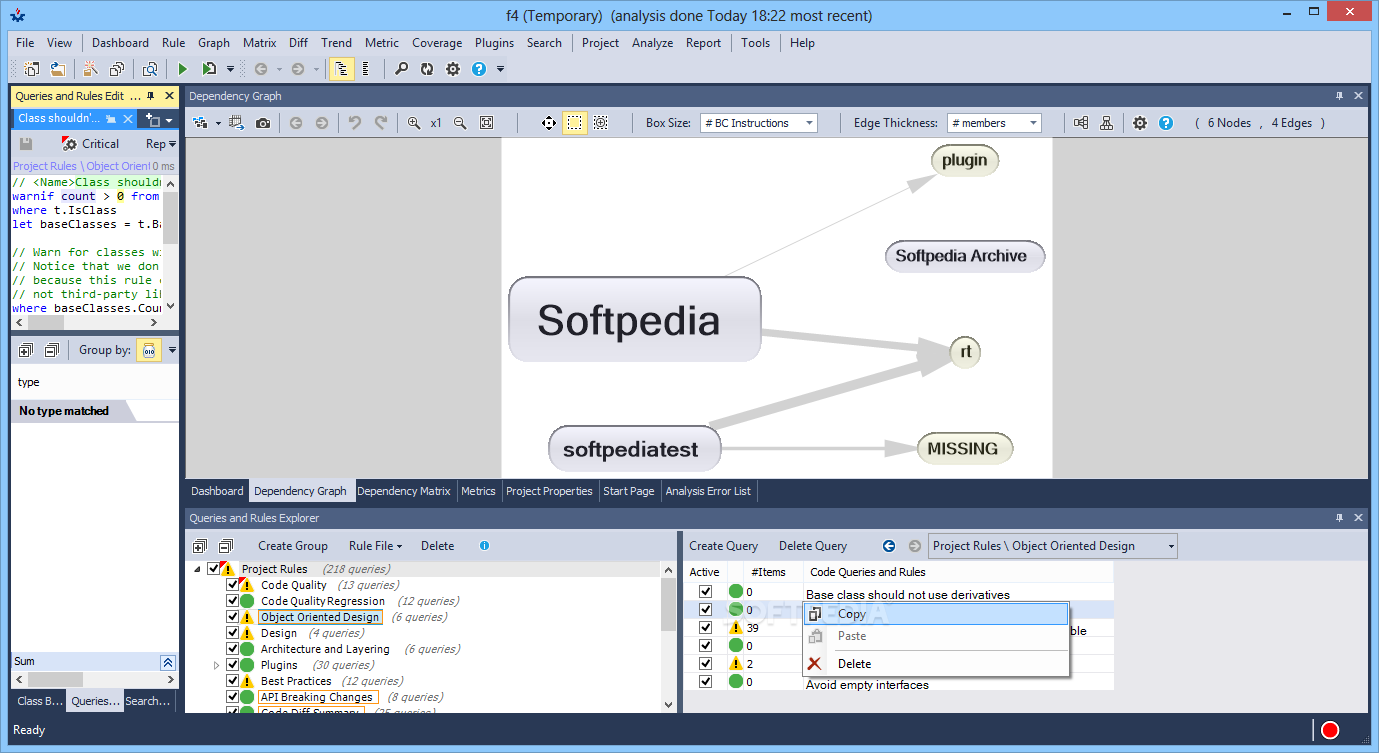The width and height of the screenshot is (1379, 753).
Task: Choose Copy from the context menu
Action: pos(936,614)
